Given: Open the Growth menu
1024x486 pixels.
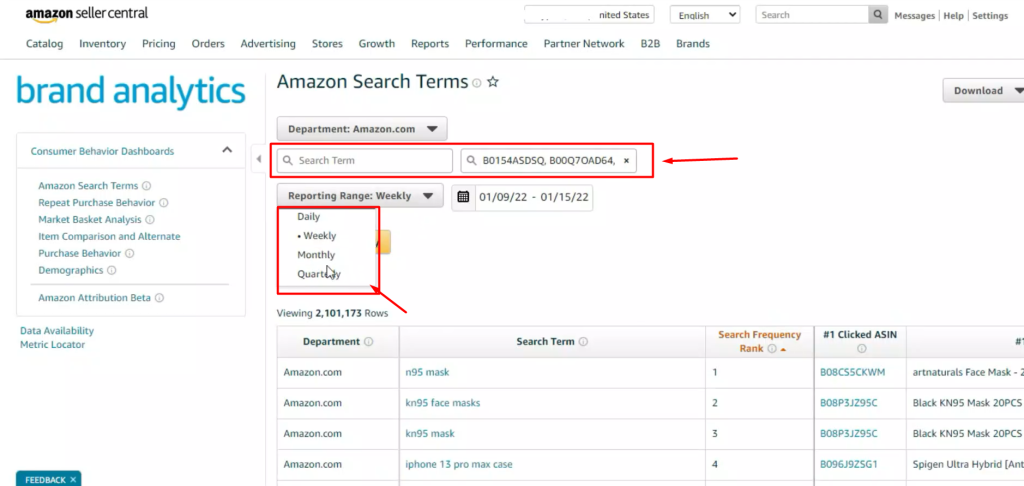Looking at the screenshot, I should coord(377,44).
